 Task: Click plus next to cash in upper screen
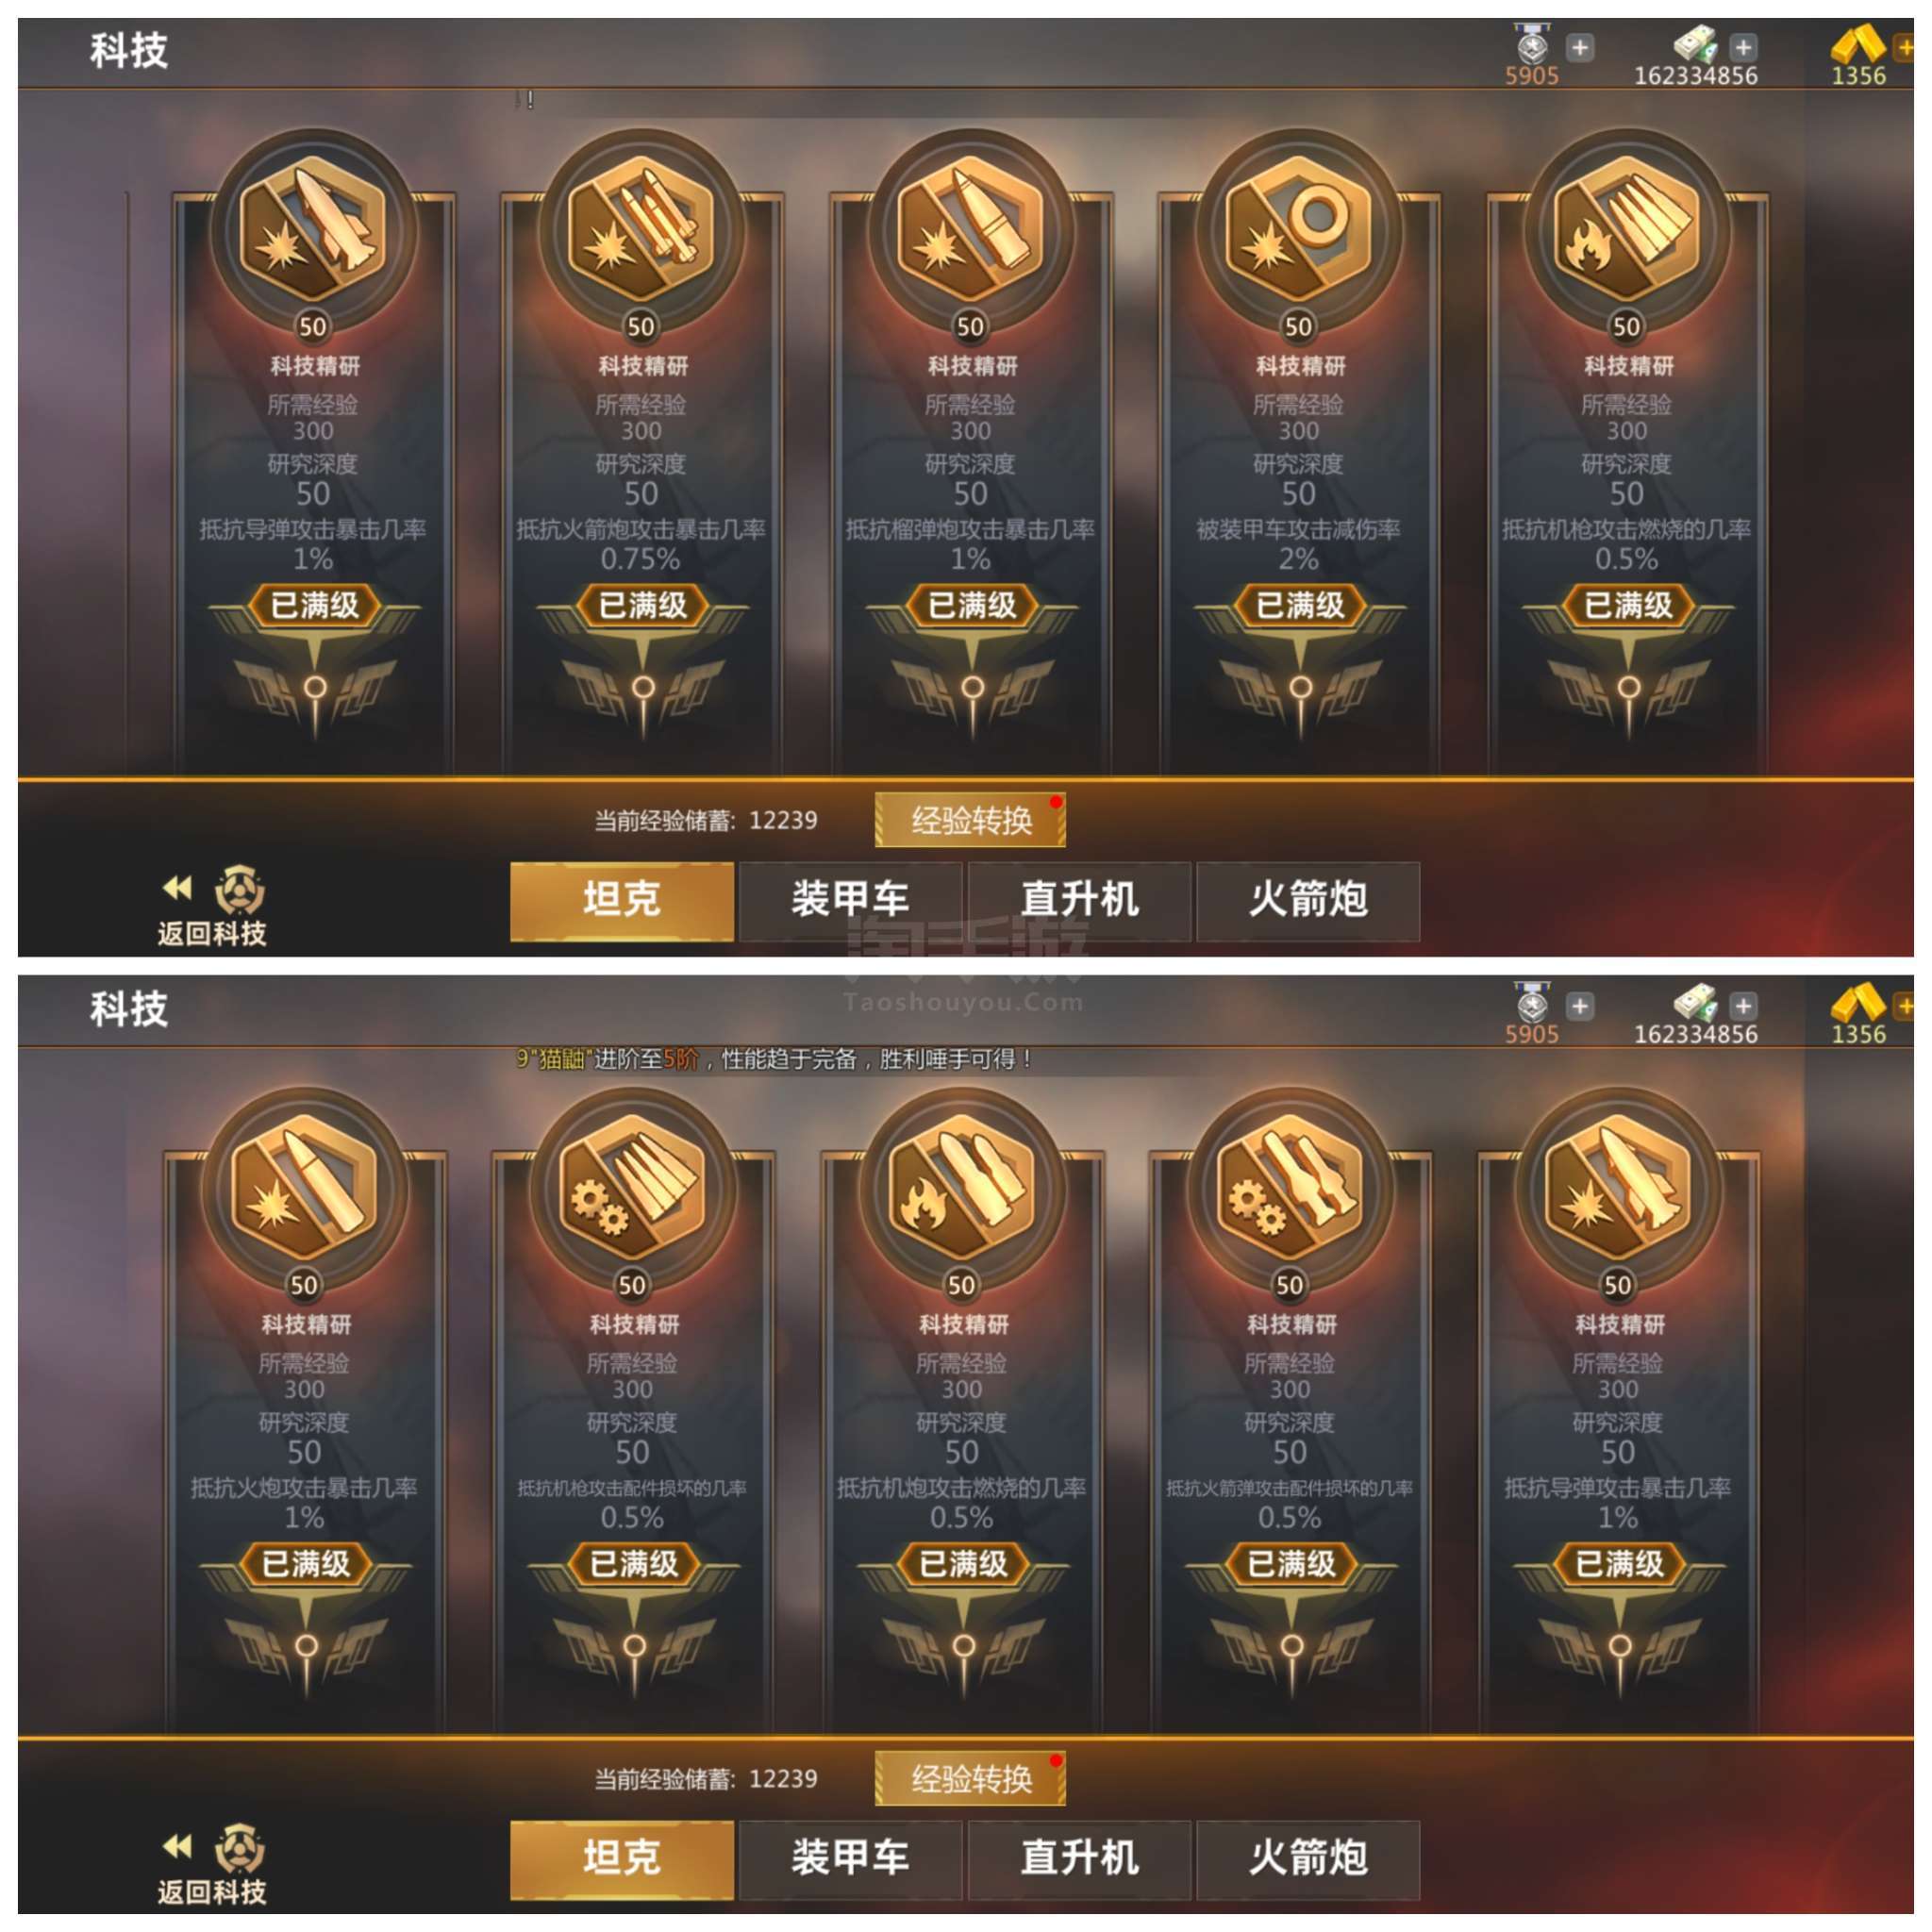click(x=1743, y=47)
